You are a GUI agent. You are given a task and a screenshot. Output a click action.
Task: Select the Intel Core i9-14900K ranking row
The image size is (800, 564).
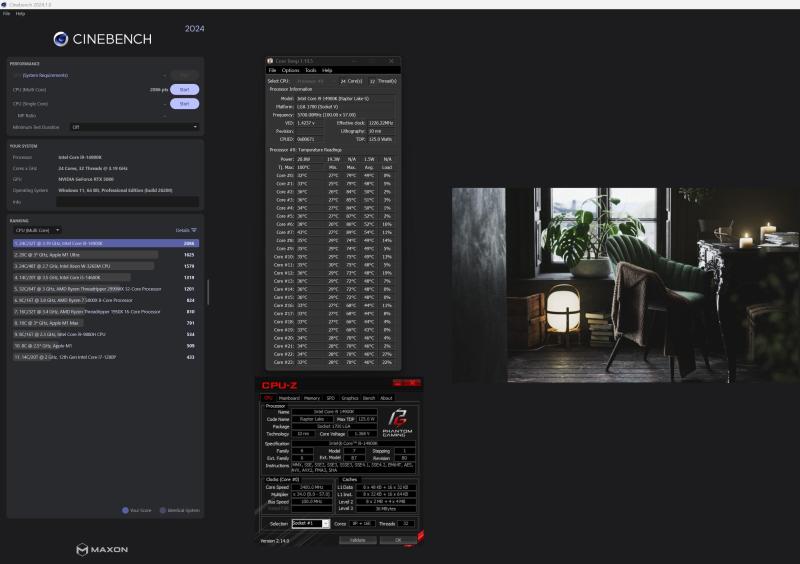(105, 243)
